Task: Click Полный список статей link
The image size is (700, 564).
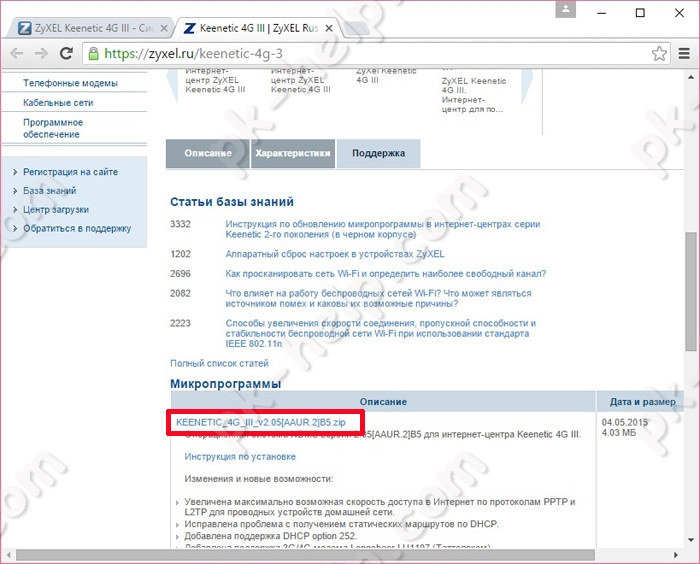Action: click(219, 363)
